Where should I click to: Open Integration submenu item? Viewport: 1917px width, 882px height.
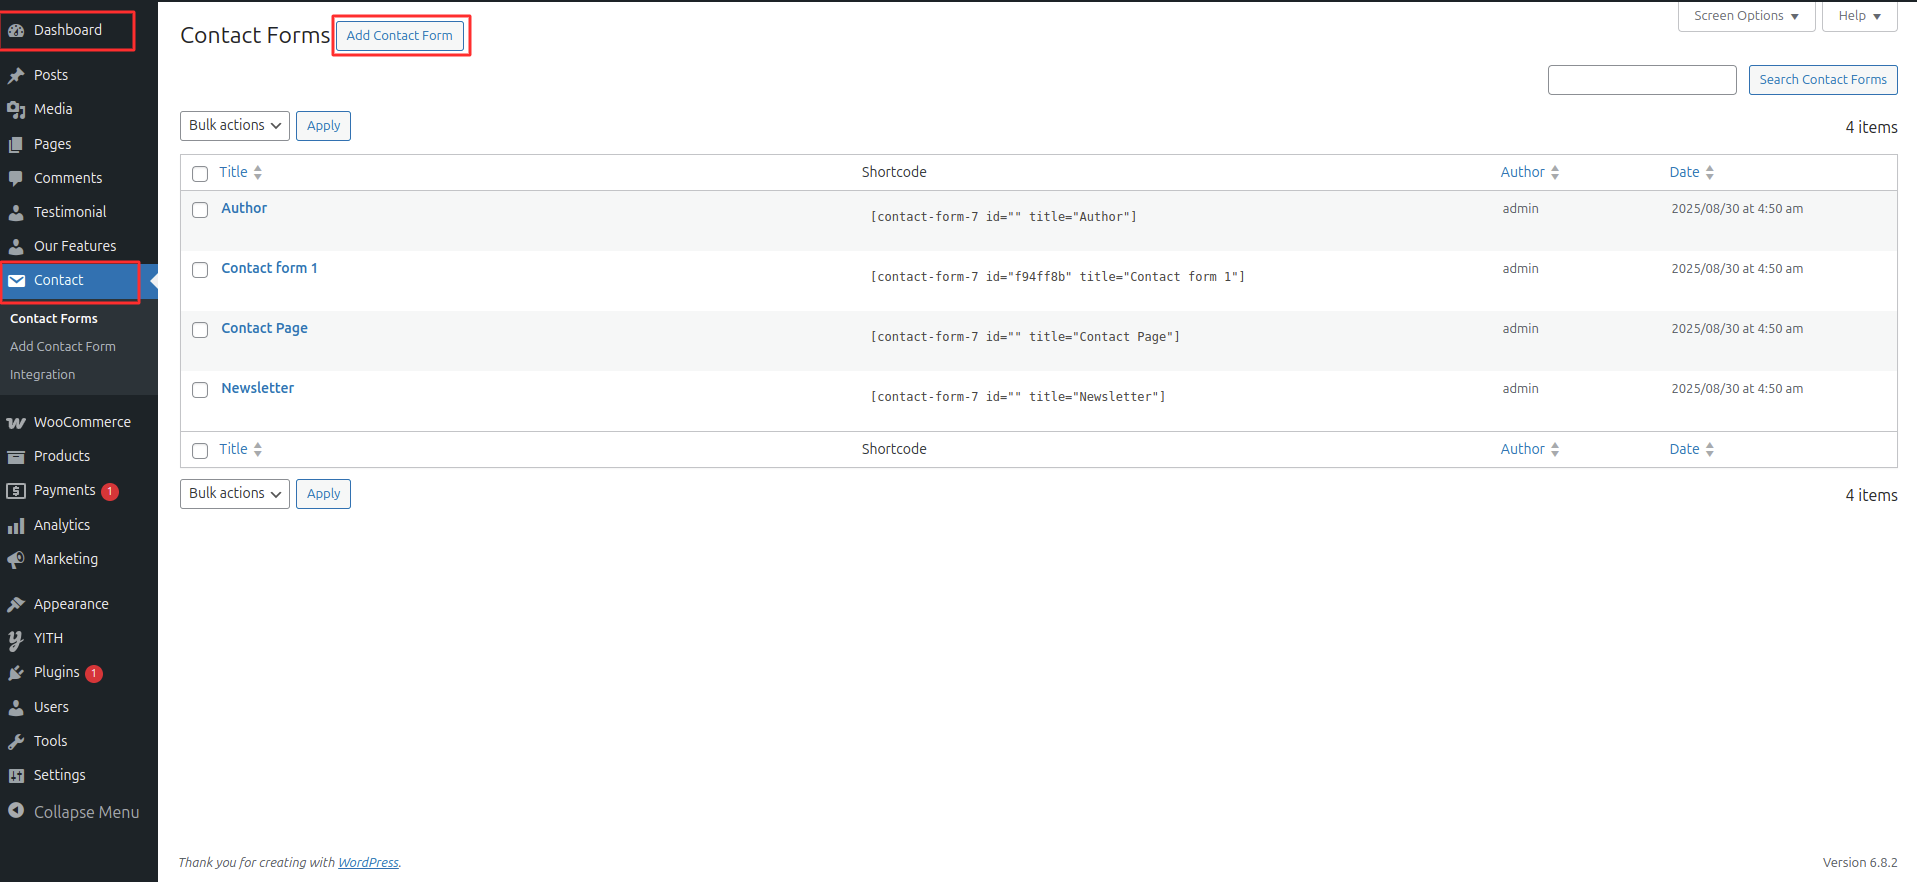pyautogui.click(x=43, y=374)
